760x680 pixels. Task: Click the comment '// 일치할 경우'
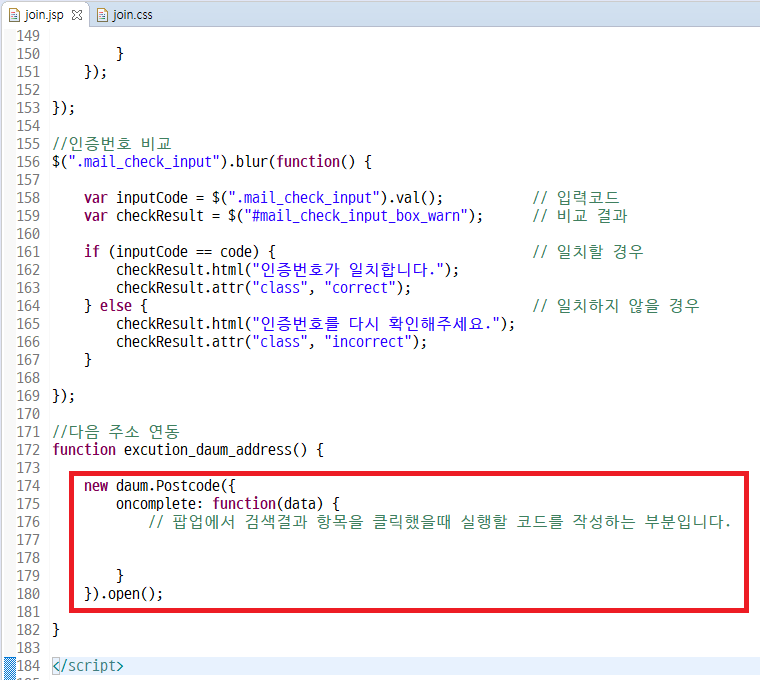click(x=588, y=252)
